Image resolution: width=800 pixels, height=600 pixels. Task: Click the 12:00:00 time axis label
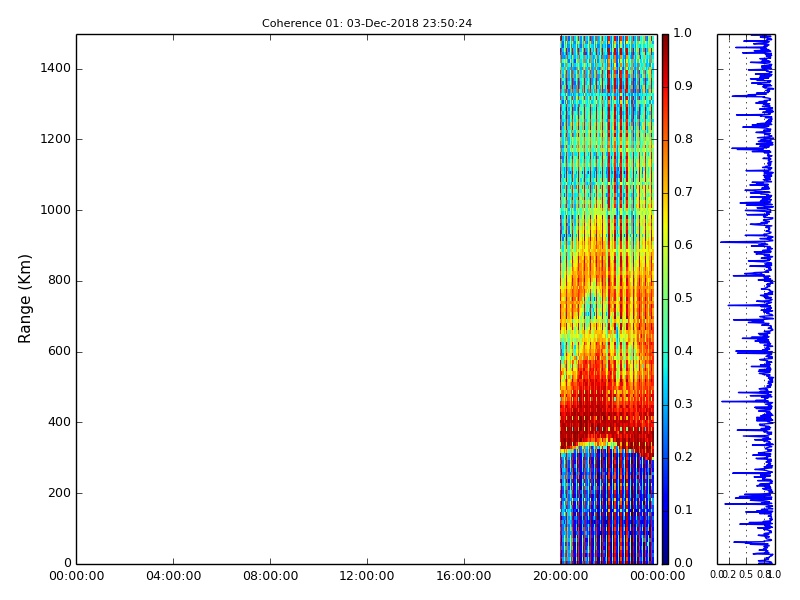pos(367,577)
